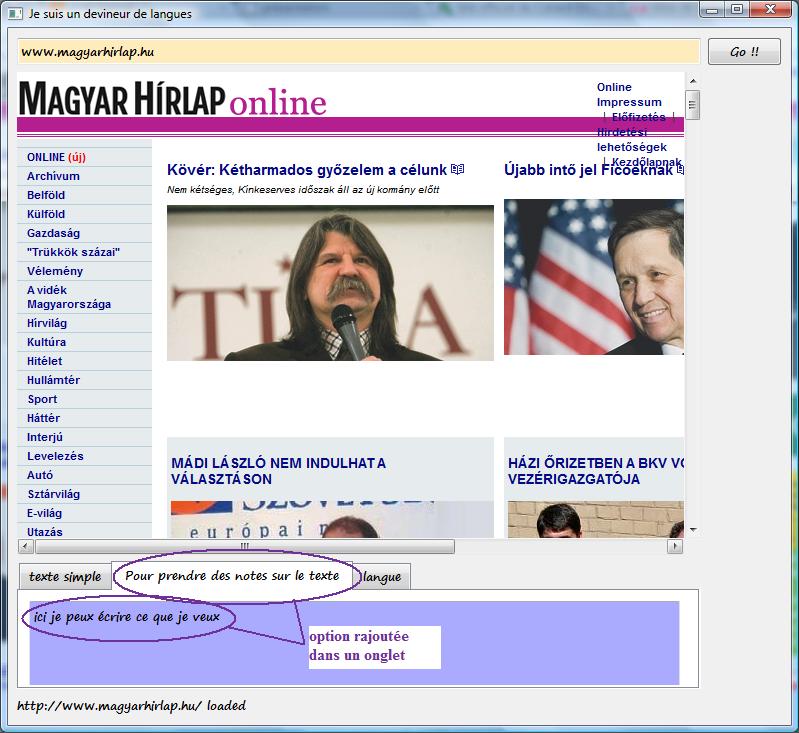Click the status text magyarhirlap.hu loaded
The image size is (799, 733).
pyautogui.click(x=131, y=705)
